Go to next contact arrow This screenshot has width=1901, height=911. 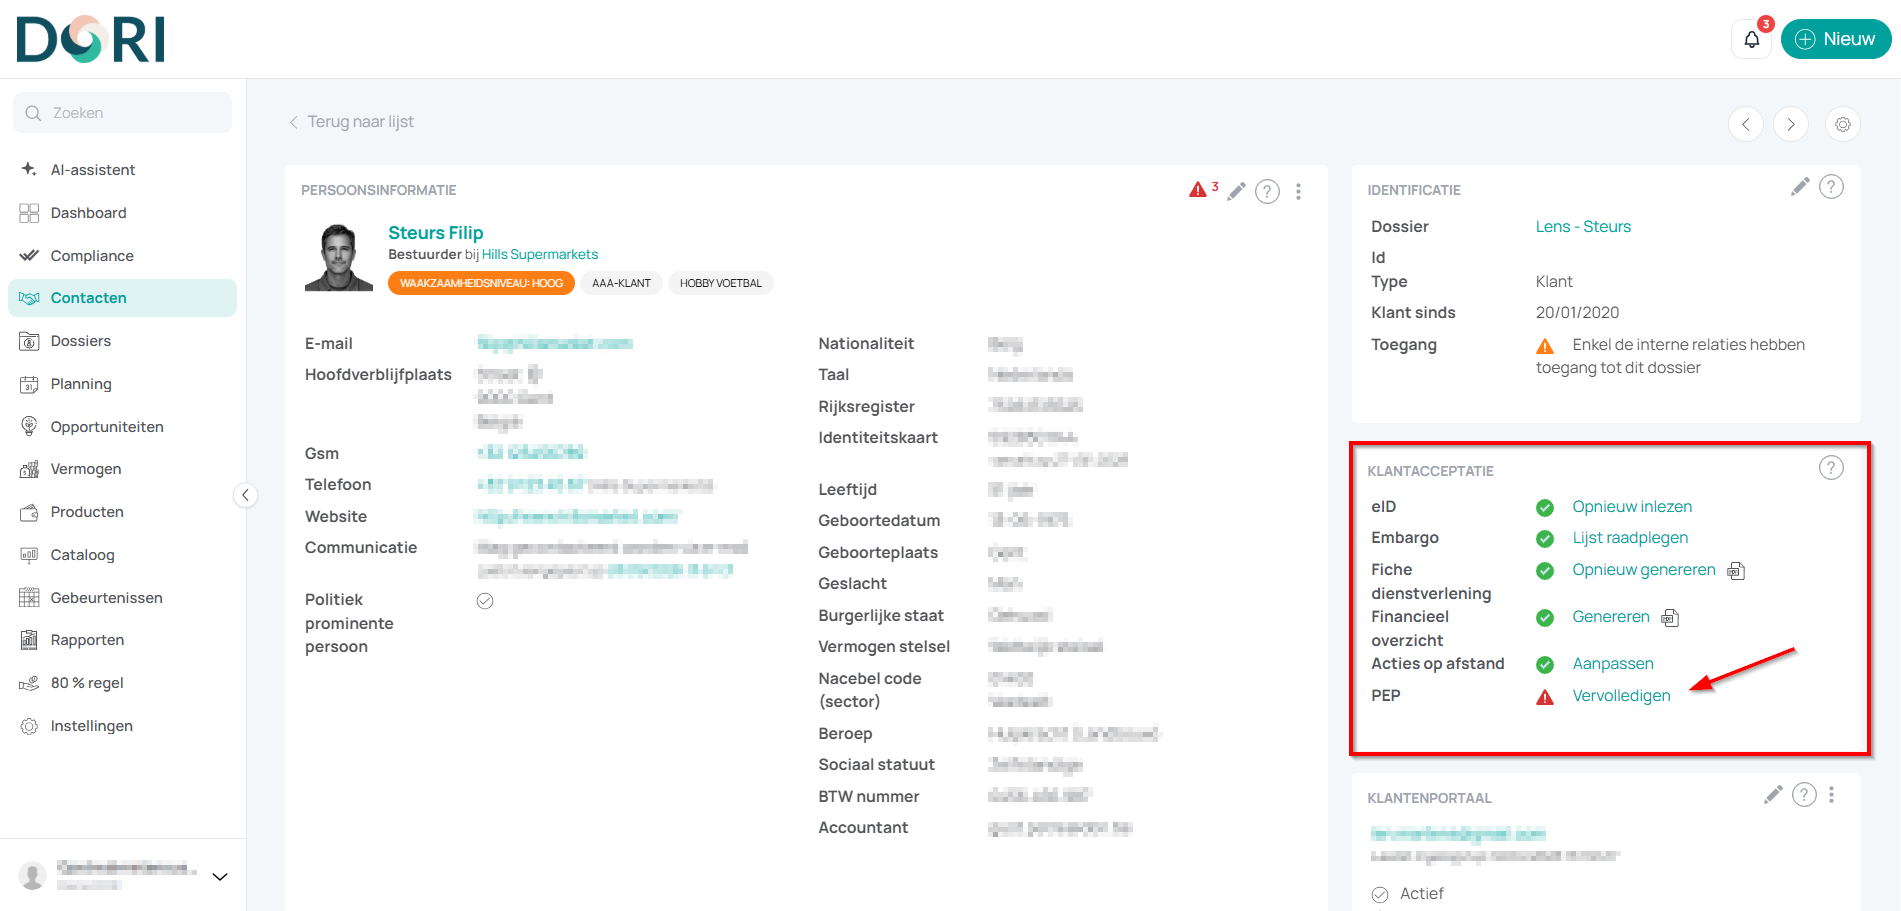(1791, 124)
